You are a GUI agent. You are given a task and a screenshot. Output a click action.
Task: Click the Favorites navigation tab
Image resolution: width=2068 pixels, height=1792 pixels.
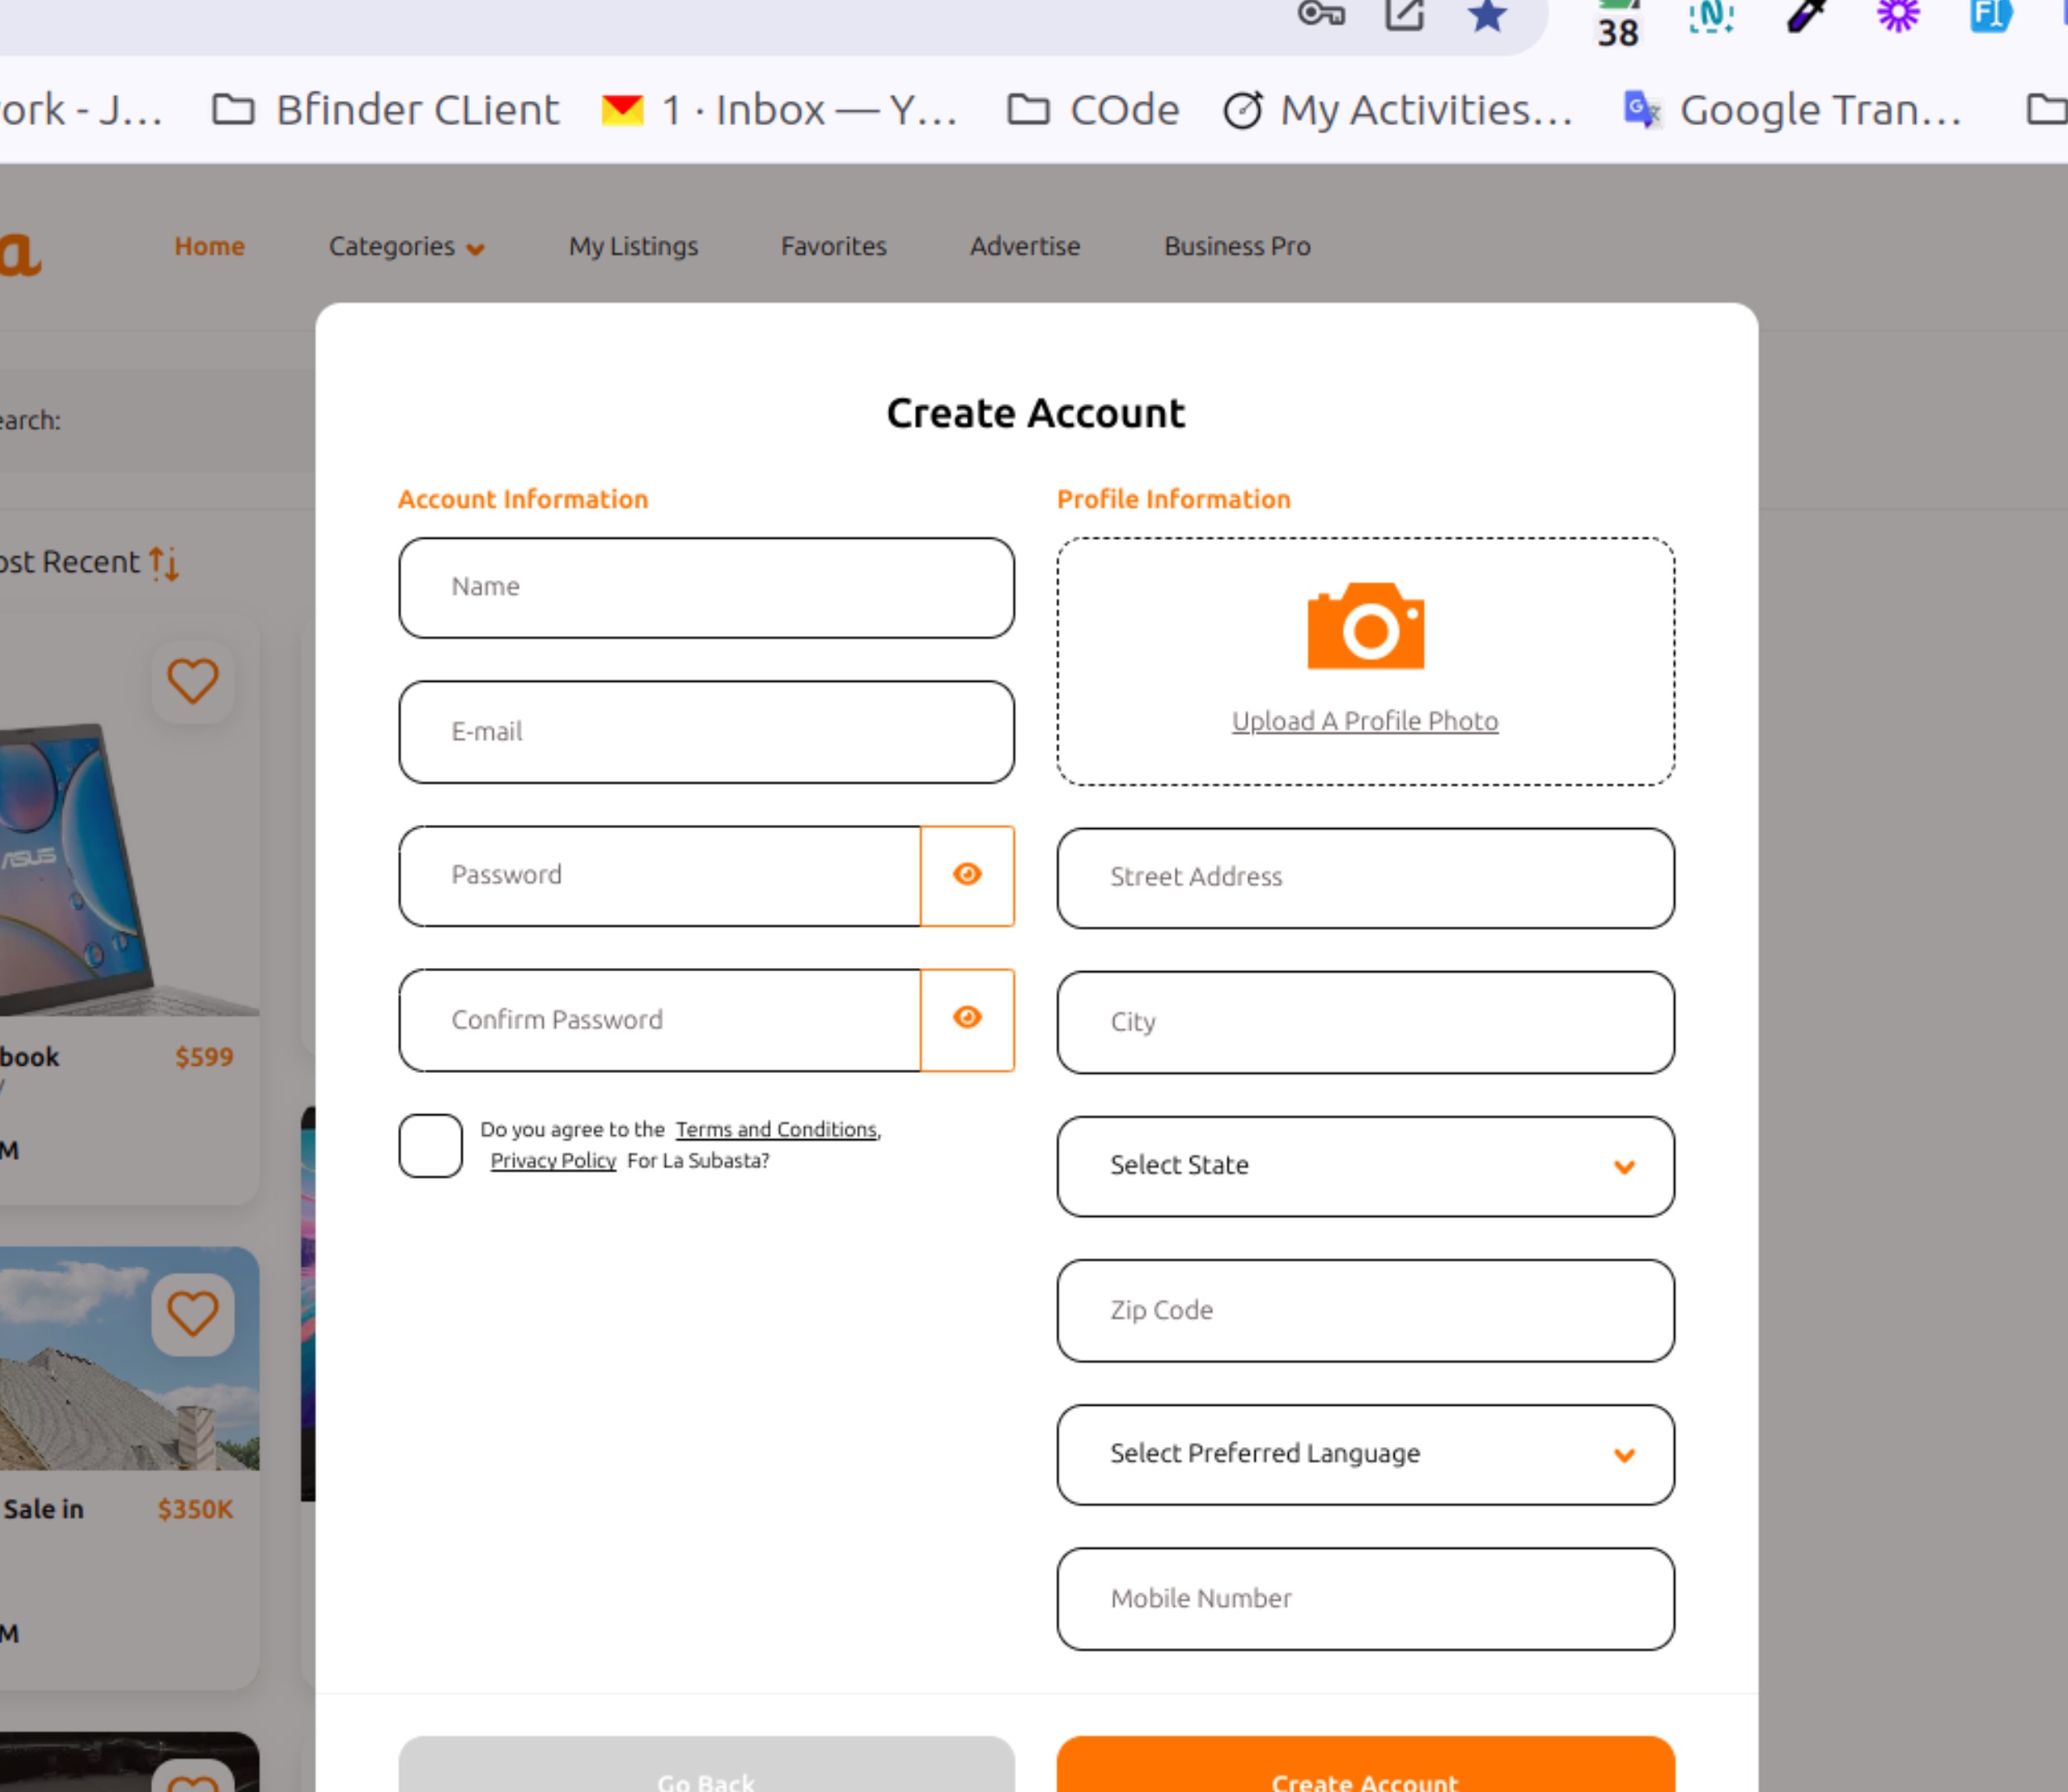pyautogui.click(x=834, y=244)
